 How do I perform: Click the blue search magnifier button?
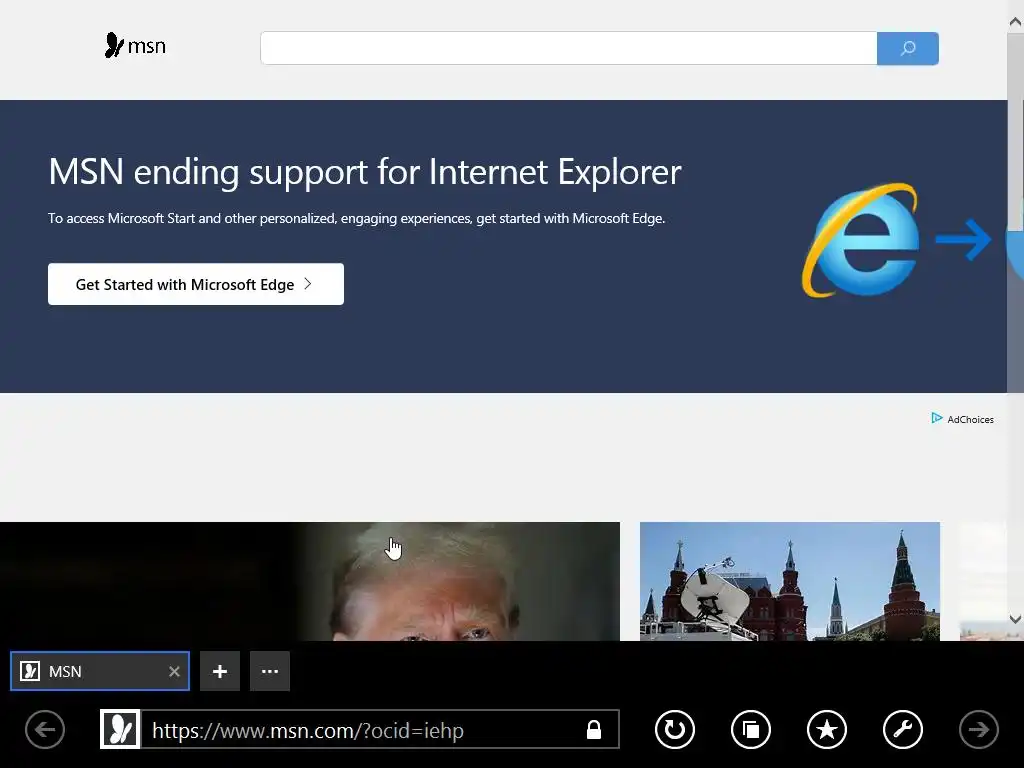[908, 48]
